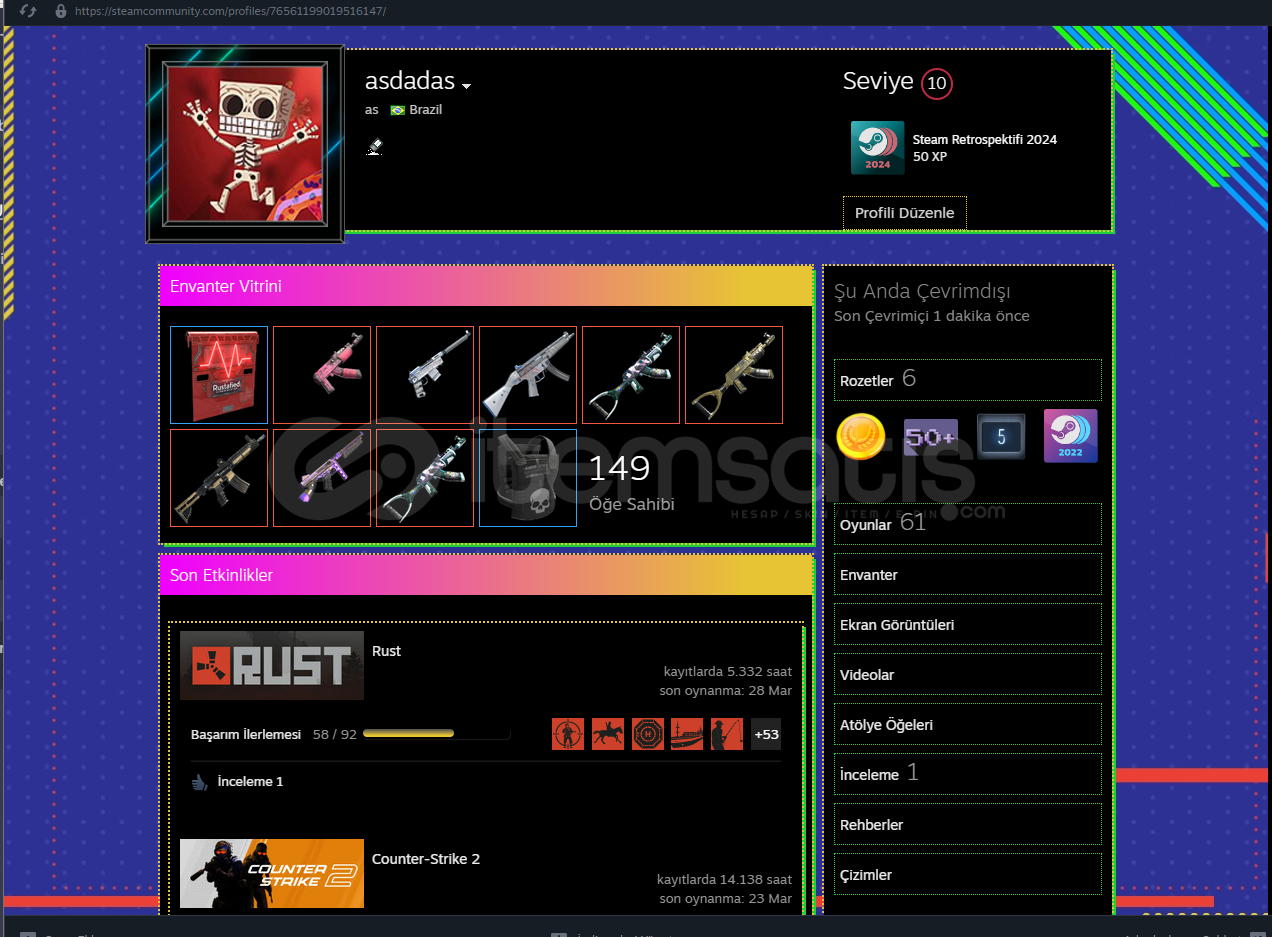The height and width of the screenshot is (937, 1272).
Task: Click 'son oynanma: 23 Mar' text
Action: 726,899
